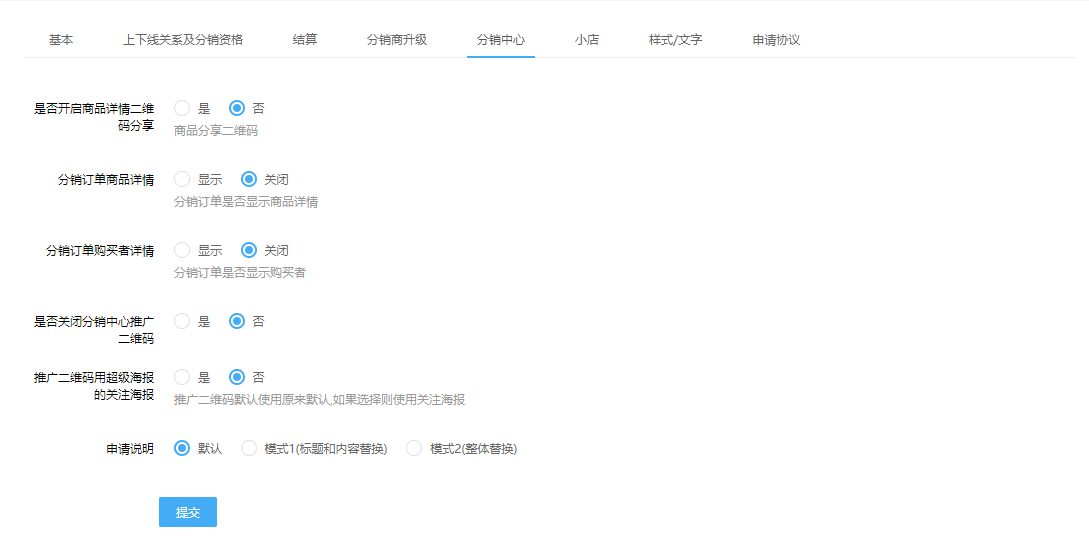Select the 分销中心 tab
1089x556 pixels.
point(501,40)
